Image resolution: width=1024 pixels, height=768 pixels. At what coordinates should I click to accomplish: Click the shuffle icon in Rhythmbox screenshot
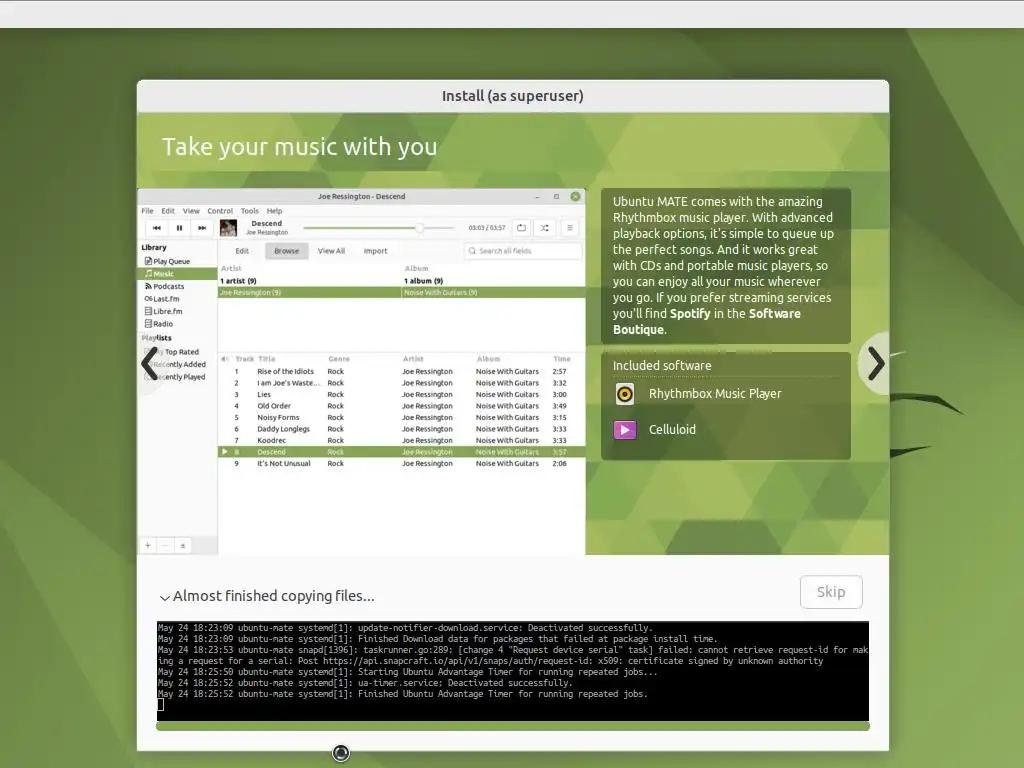(545, 228)
